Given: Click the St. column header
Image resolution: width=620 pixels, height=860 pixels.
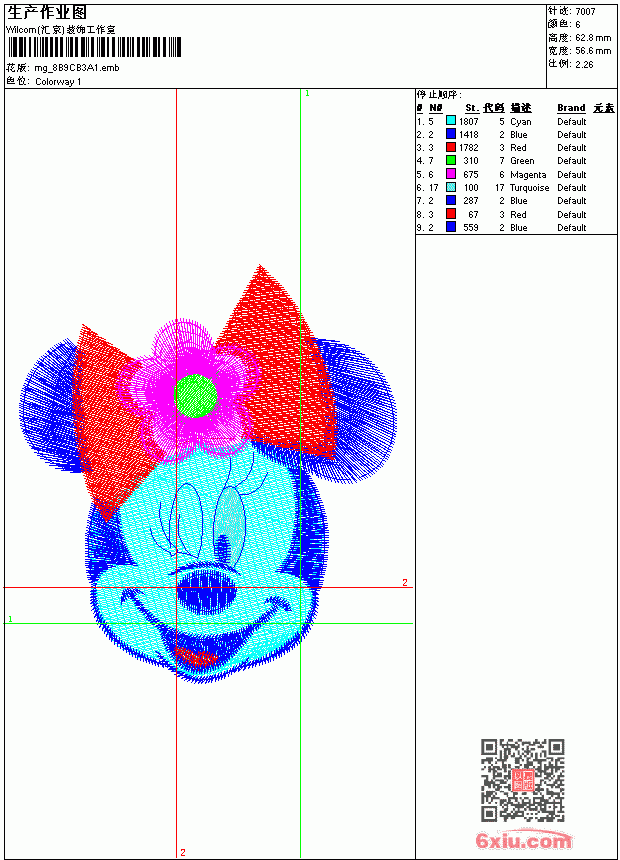Looking at the screenshot, I should [x=472, y=108].
